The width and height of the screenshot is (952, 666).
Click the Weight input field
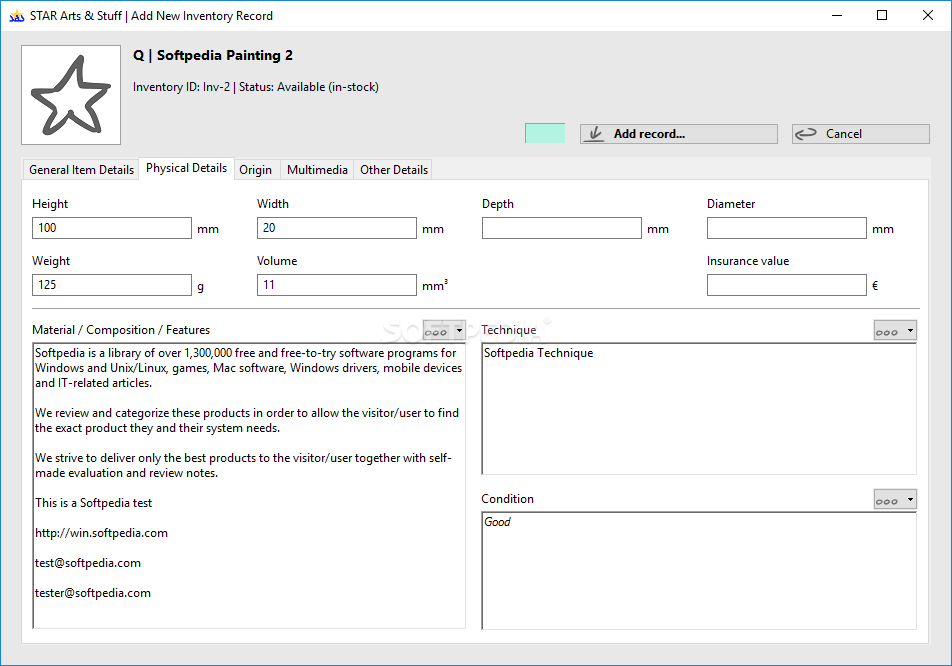click(111, 285)
